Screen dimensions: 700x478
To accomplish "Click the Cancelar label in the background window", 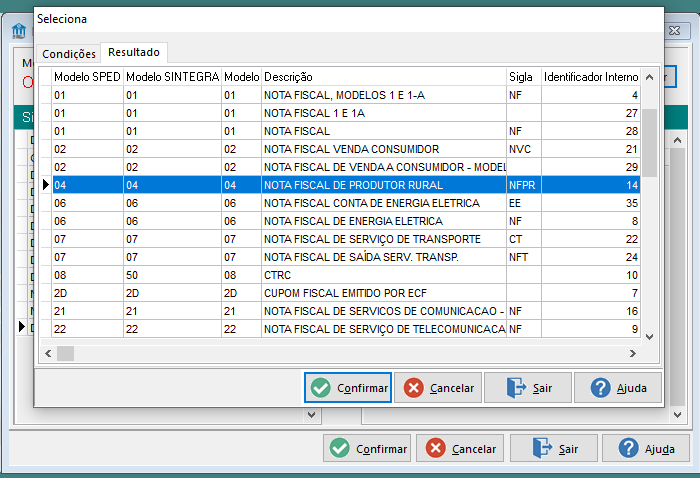I will [x=474, y=449].
